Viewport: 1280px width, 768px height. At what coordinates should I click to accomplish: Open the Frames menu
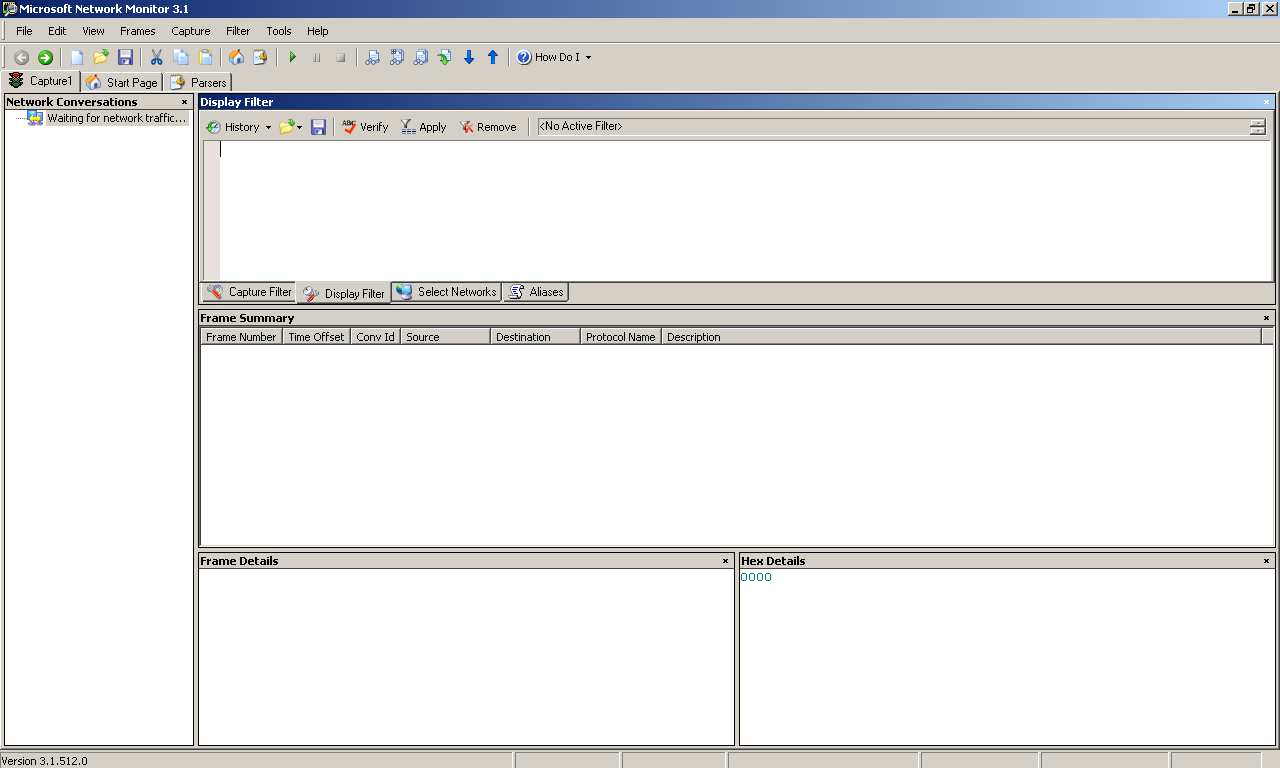pyautogui.click(x=137, y=31)
